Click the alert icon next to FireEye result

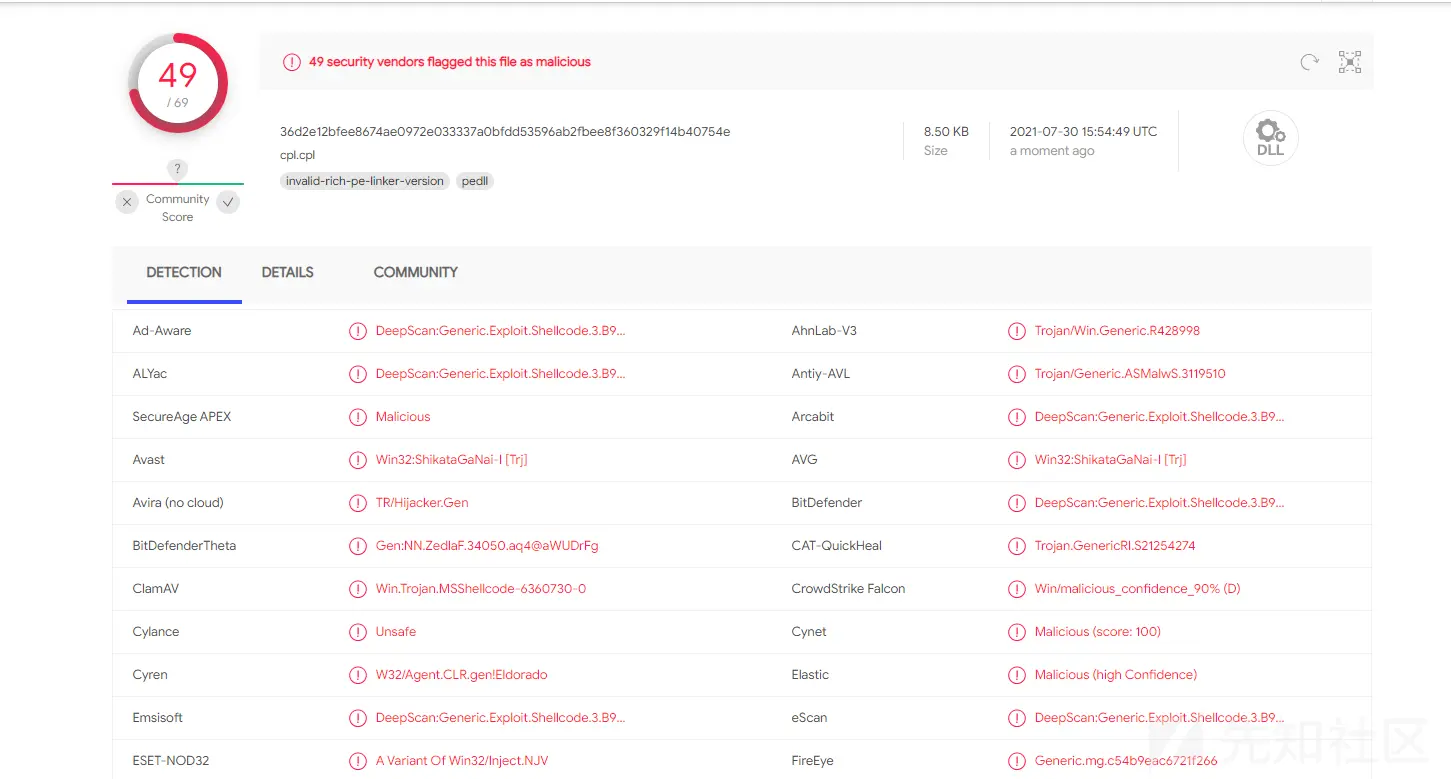pos(1016,761)
